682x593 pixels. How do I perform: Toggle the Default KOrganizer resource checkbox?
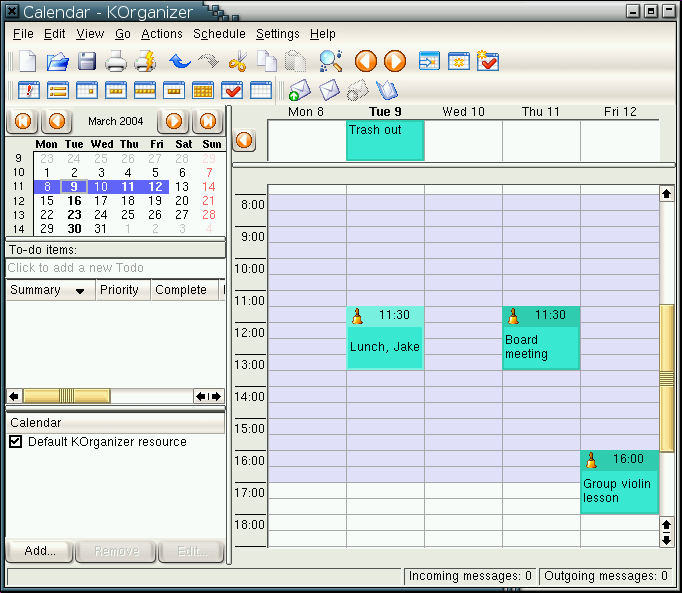pyautogui.click(x=15, y=442)
